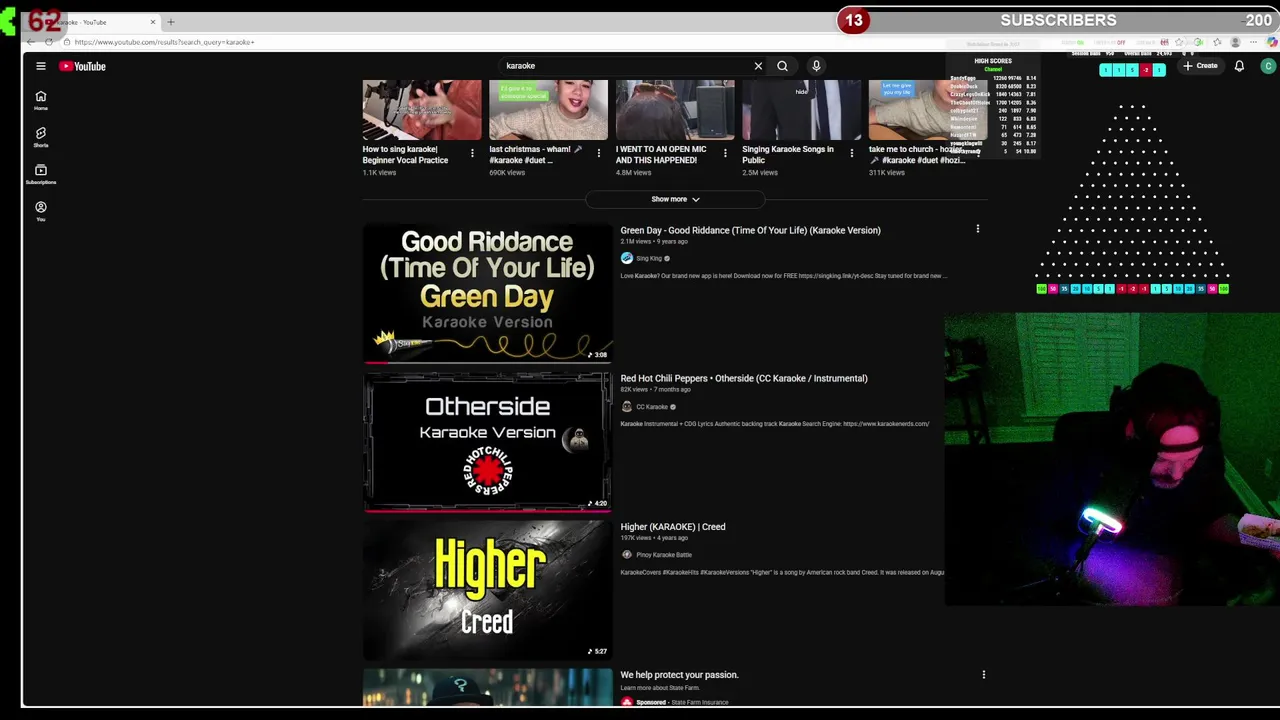Image resolution: width=1280 pixels, height=720 pixels.
Task: Open take me to church short title
Action: [x=918, y=155]
